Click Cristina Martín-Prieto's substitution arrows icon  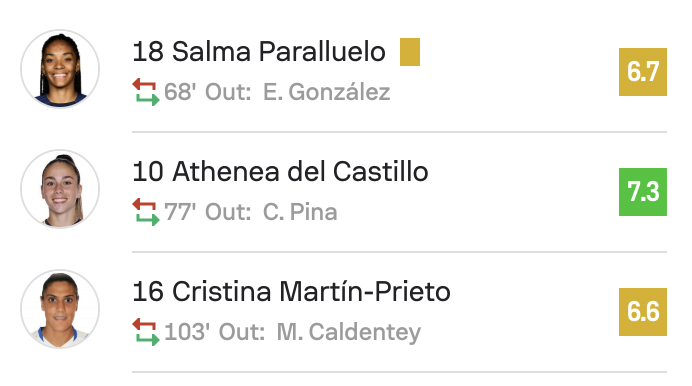(146, 332)
